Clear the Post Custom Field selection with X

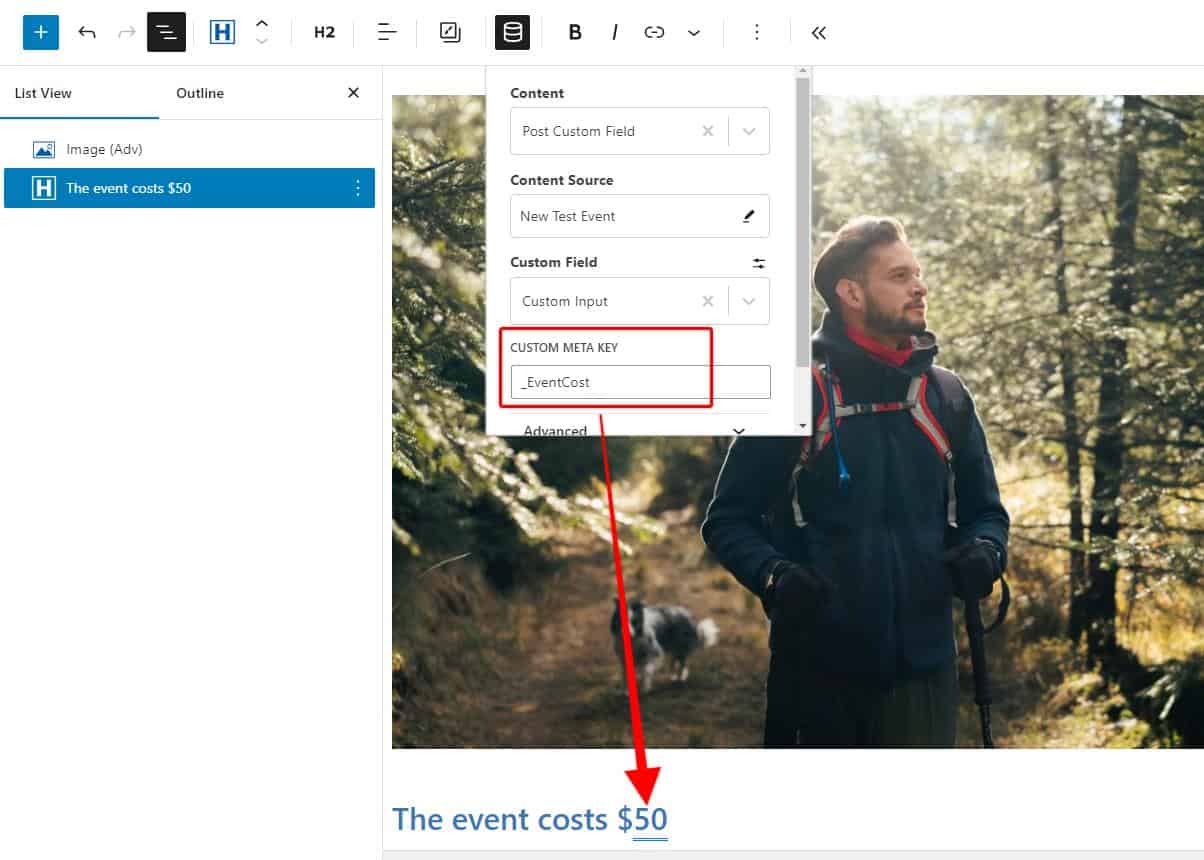coord(707,131)
